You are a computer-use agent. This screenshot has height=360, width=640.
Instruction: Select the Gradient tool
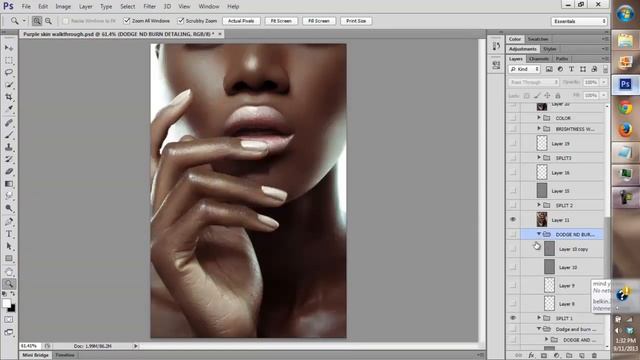coord(9,184)
